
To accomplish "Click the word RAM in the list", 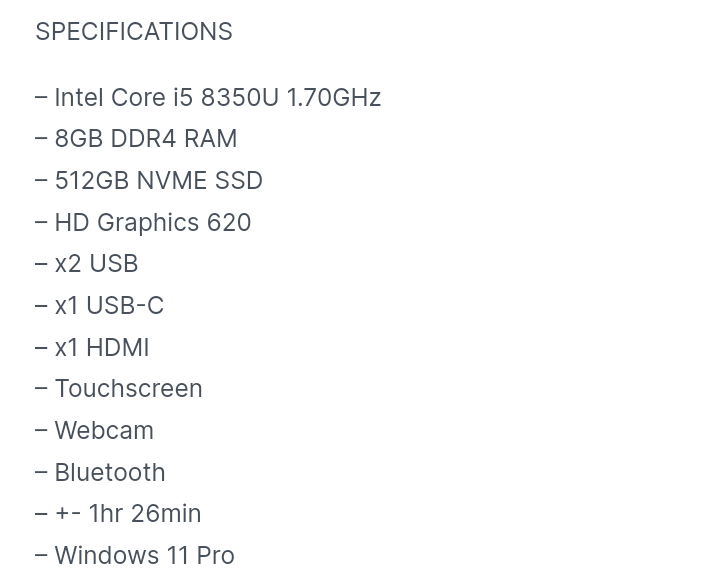I will click(x=210, y=138).
